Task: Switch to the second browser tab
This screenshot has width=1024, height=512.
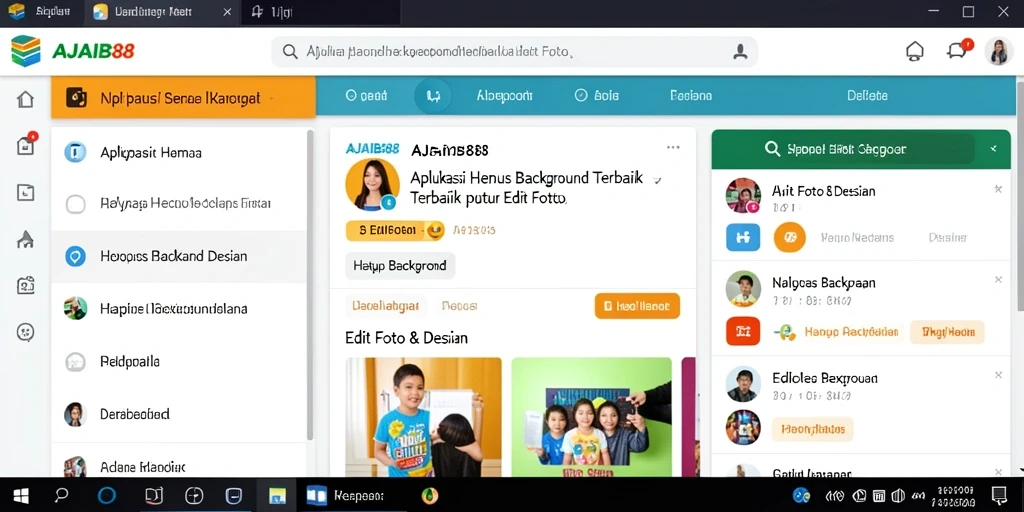Action: coord(163,12)
